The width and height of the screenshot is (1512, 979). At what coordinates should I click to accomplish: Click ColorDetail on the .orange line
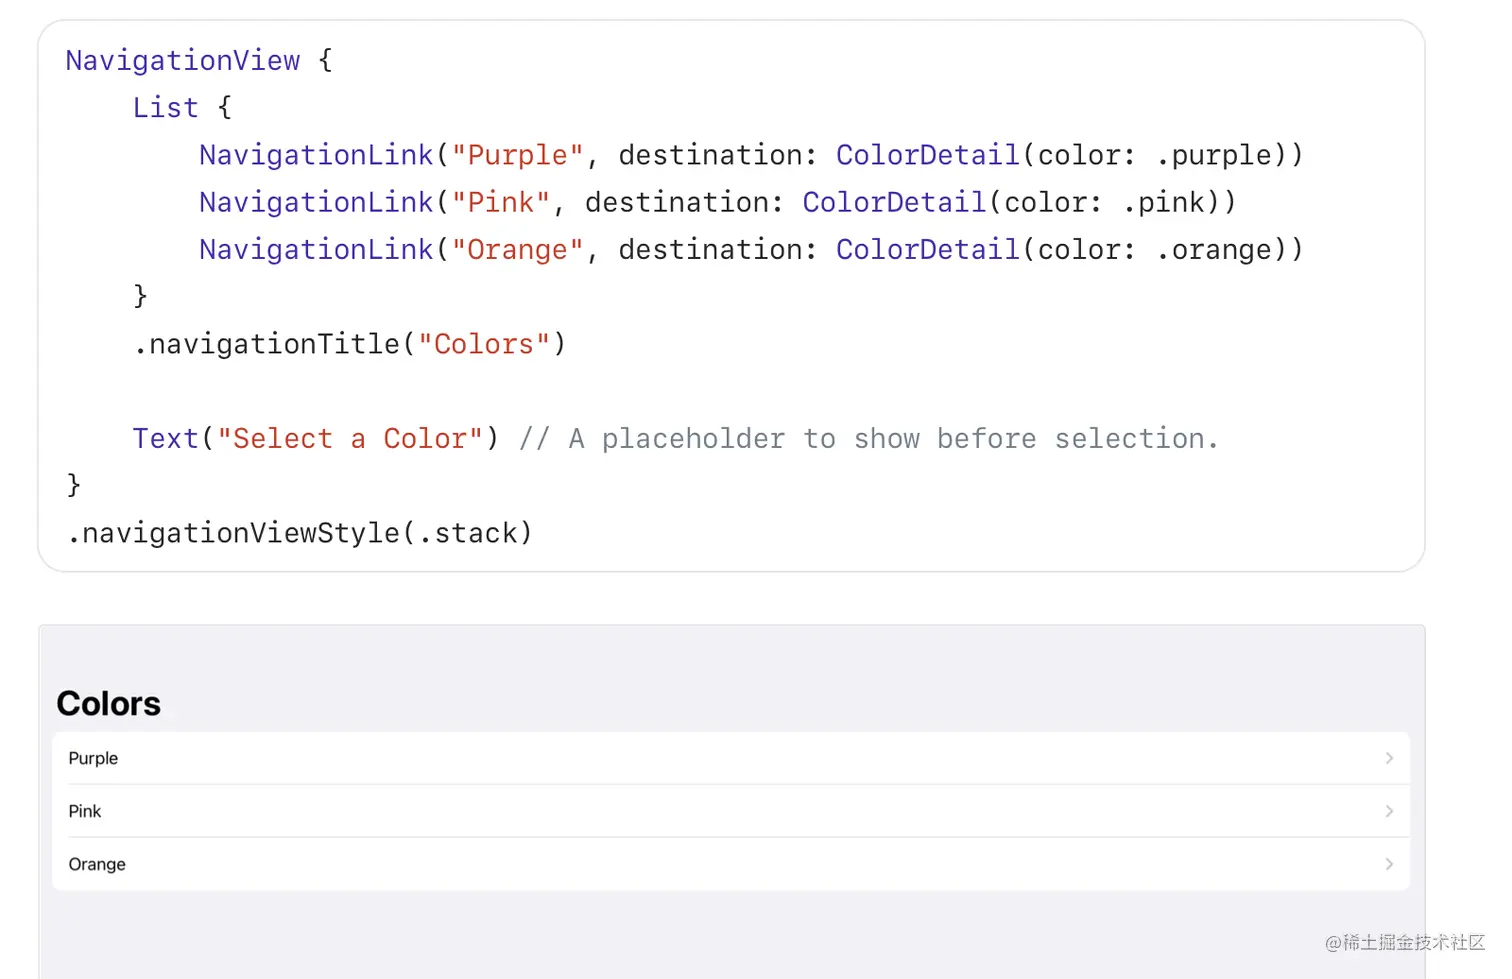[x=928, y=249]
